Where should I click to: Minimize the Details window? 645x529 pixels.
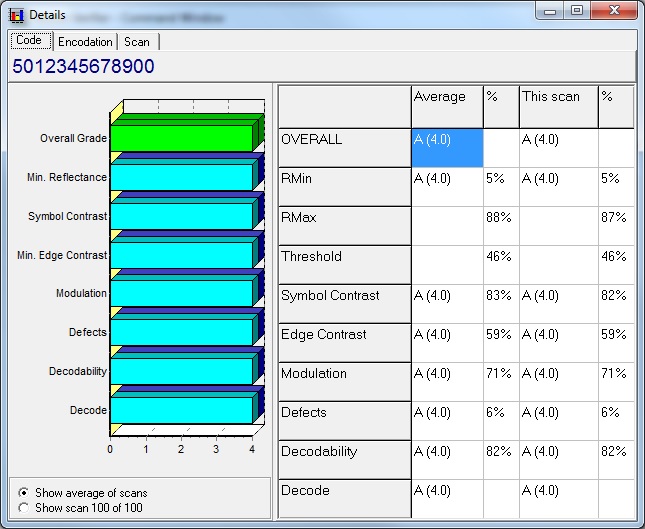(x=550, y=11)
